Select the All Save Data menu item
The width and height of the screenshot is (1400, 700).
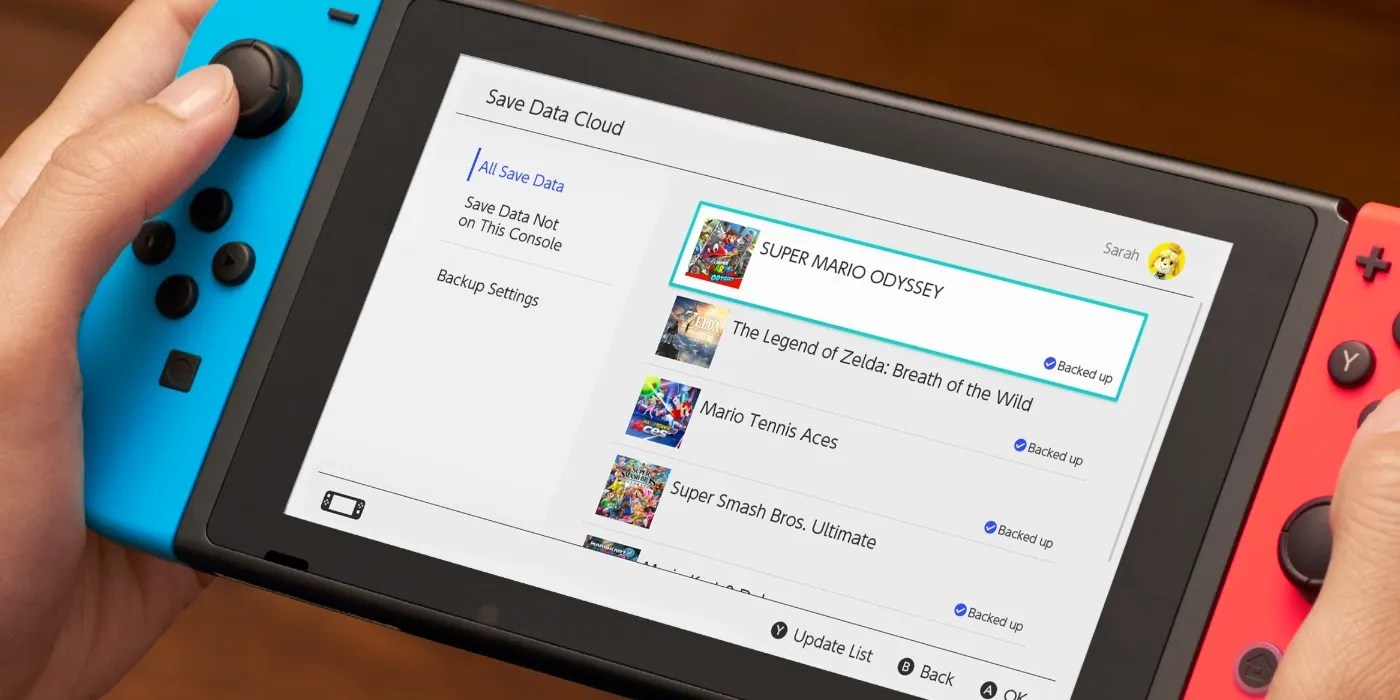click(521, 176)
